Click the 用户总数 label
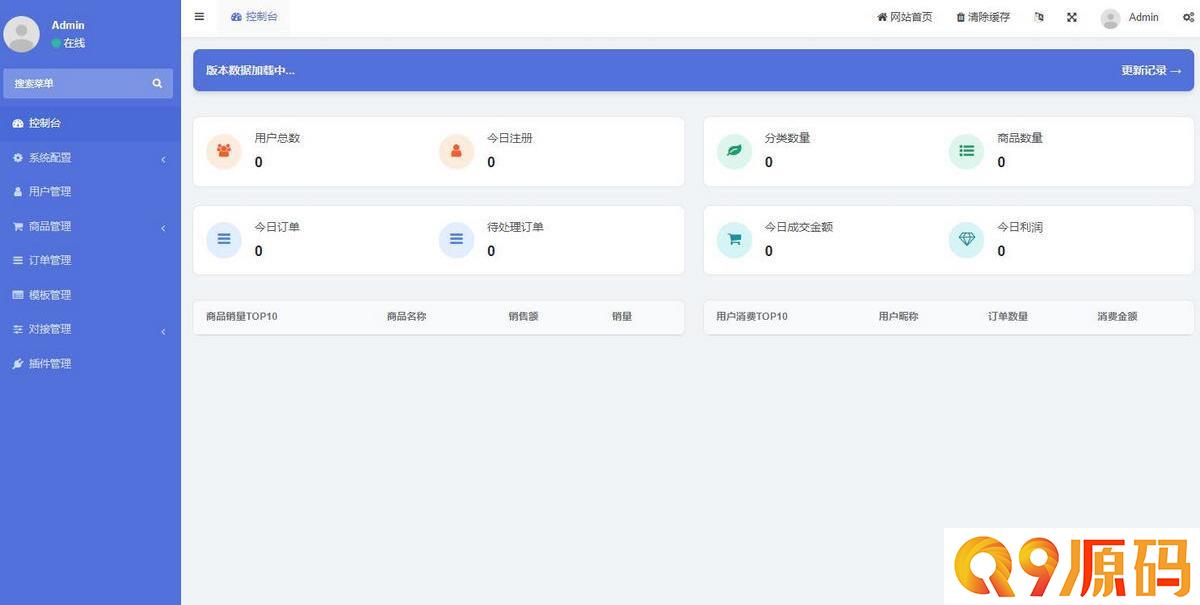Image resolution: width=1200 pixels, height=605 pixels. 277,138
